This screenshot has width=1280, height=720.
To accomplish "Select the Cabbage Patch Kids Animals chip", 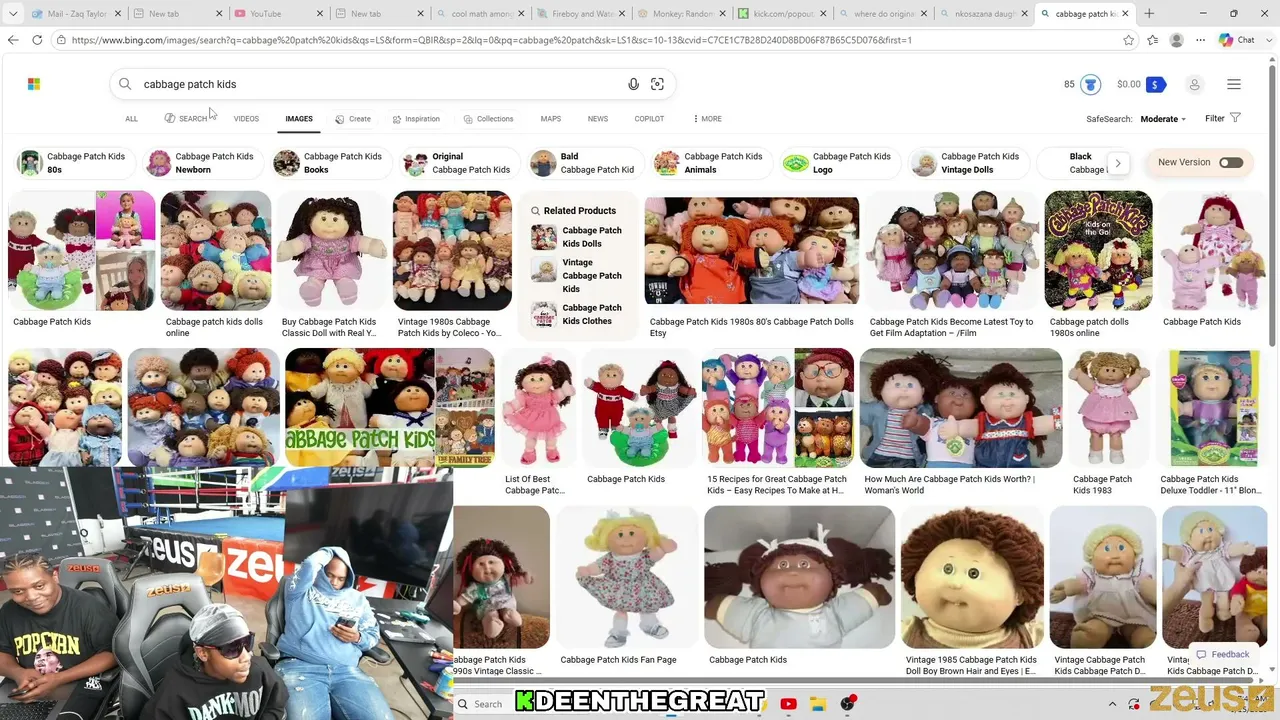I will pos(713,163).
